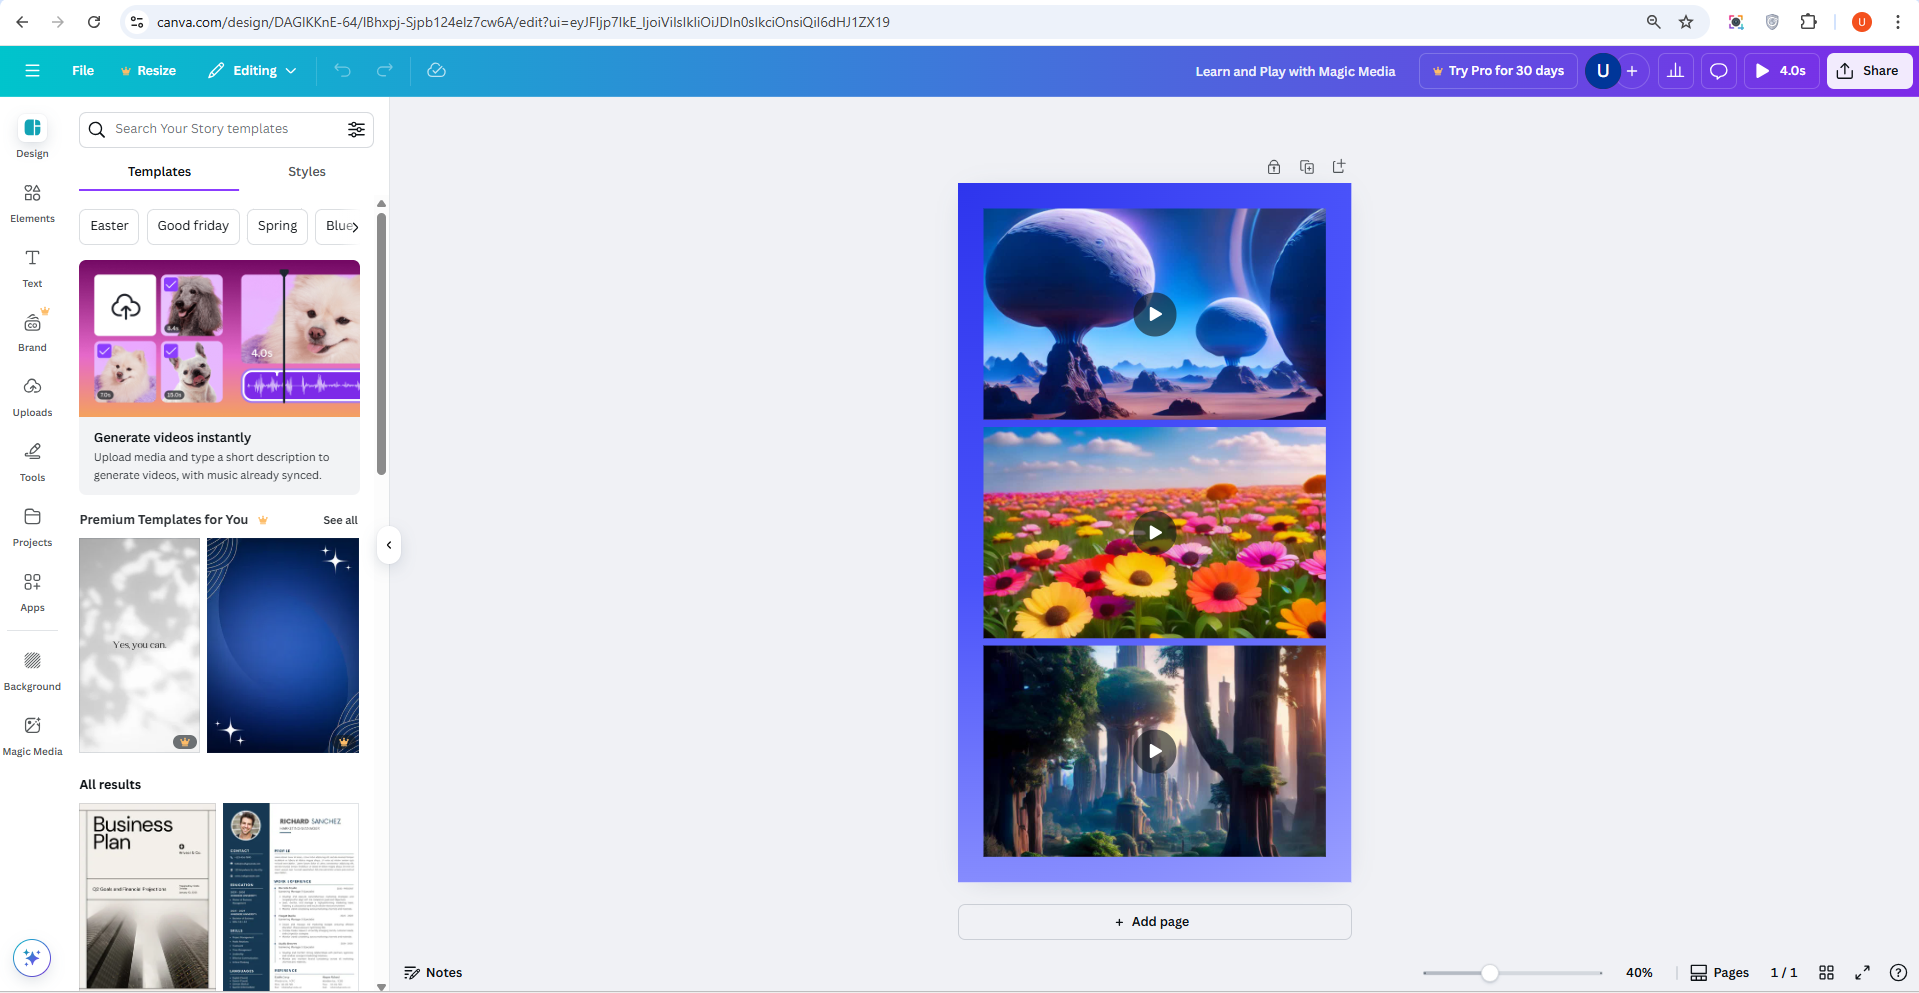The image size is (1919, 993).
Task: Lock the selected page using the padlock icon
Action: click(x=1273, y=166)
